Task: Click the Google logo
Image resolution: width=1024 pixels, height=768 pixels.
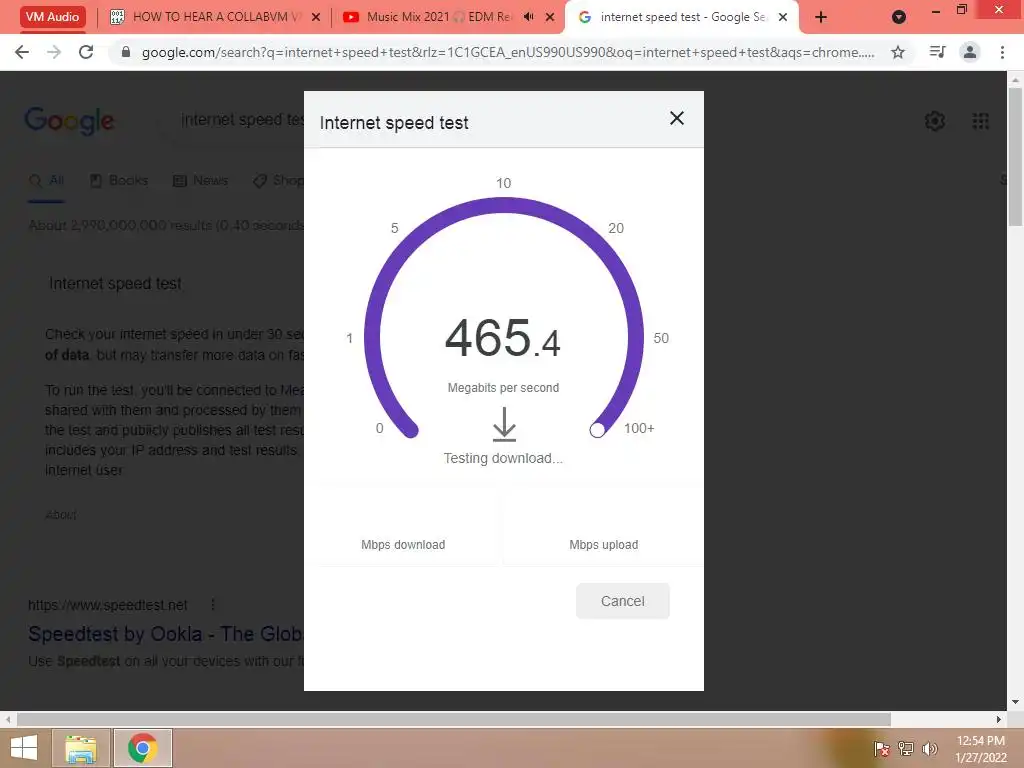Action: (69, 121)
